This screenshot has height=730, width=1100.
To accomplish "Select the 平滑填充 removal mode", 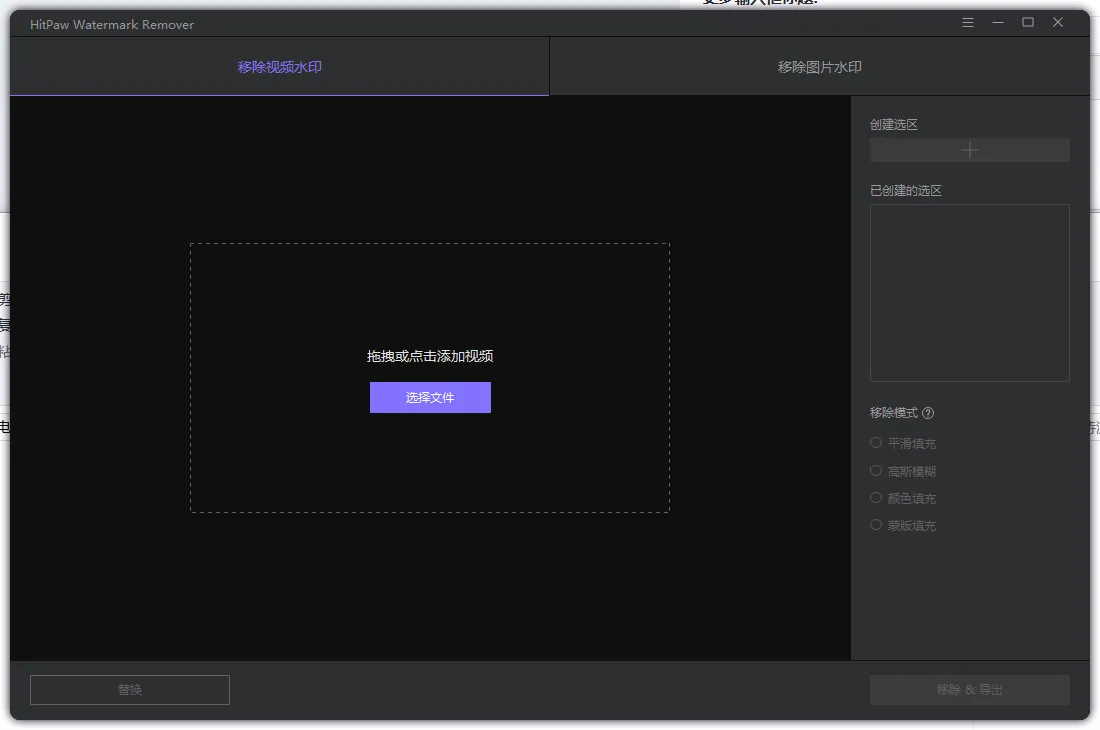I will (x=876, y=443).
